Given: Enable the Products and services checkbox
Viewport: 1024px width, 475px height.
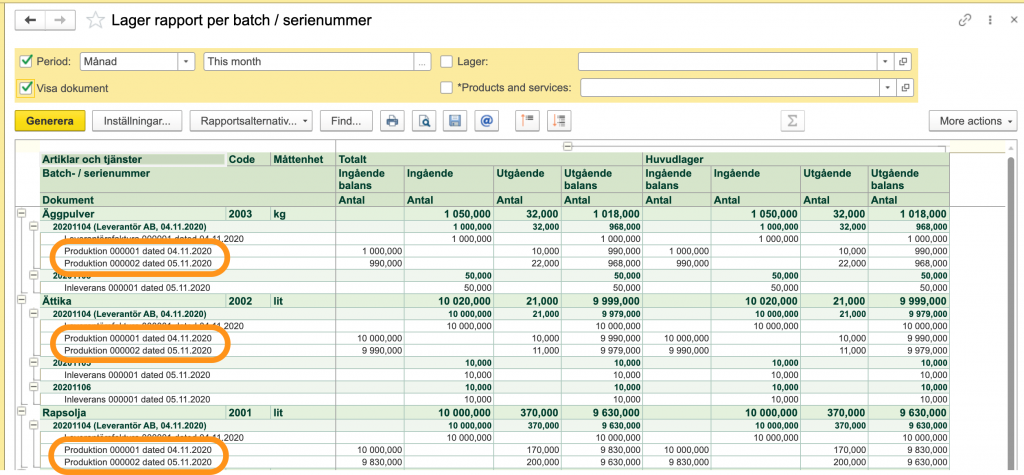Looking at the screenshot, I should 447,88.
